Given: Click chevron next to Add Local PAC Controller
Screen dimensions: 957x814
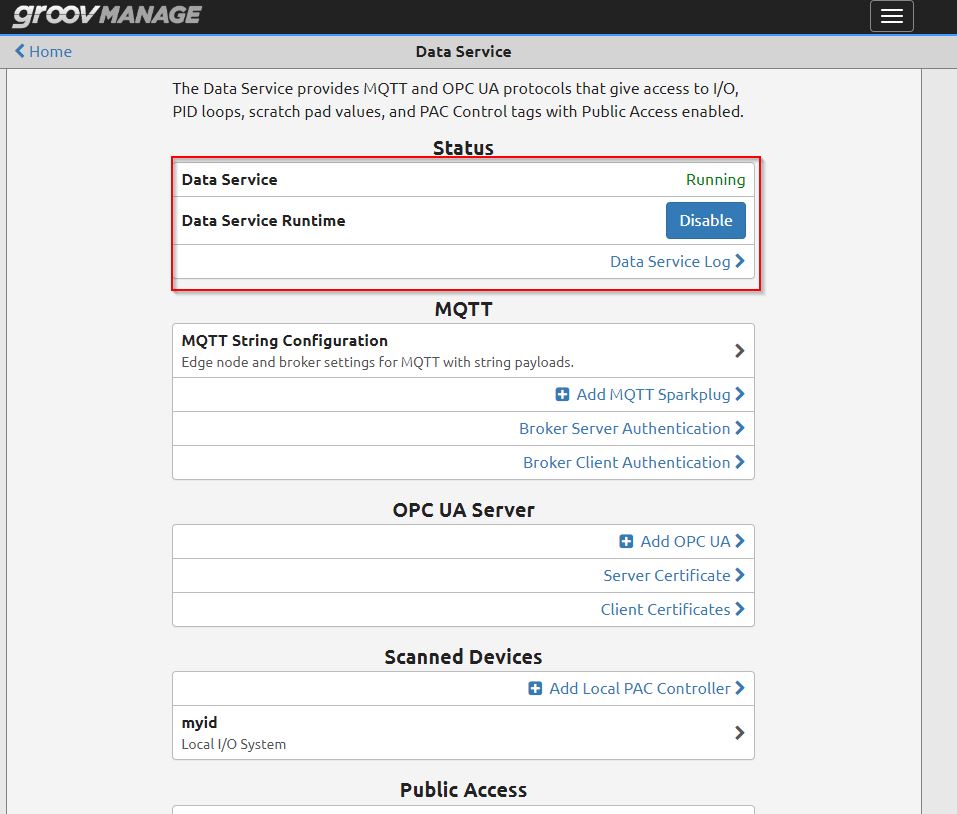Looking at the screenshot, I should (x=740, y=688).
